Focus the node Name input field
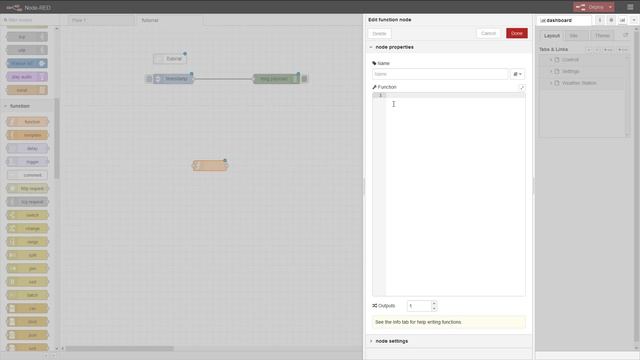This screenshot has width=640, height=360. (440, 74)
